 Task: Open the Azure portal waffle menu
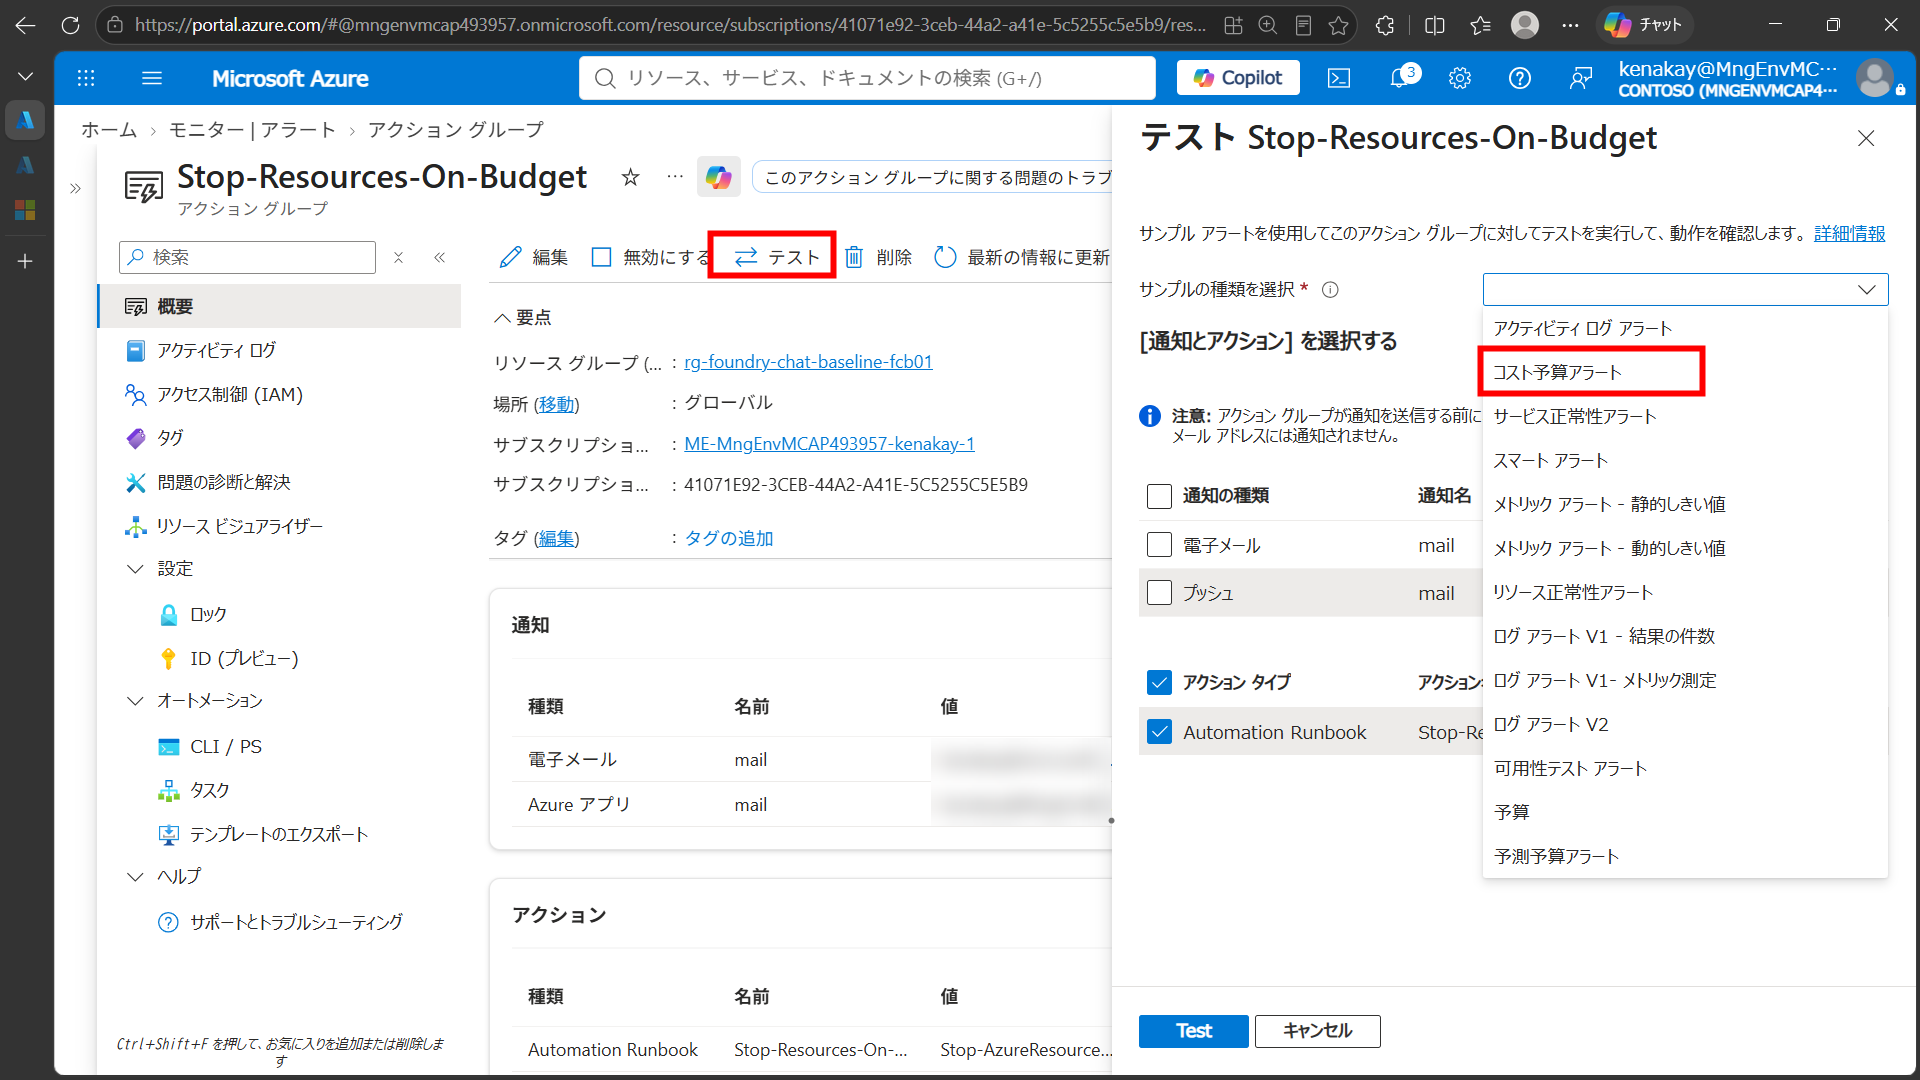(86, 78)
